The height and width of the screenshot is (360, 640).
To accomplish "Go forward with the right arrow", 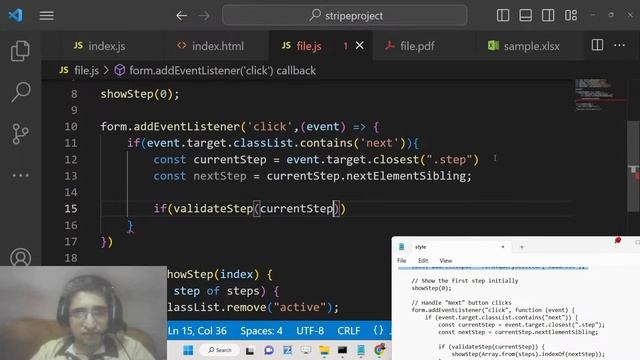I will point(204,16).
